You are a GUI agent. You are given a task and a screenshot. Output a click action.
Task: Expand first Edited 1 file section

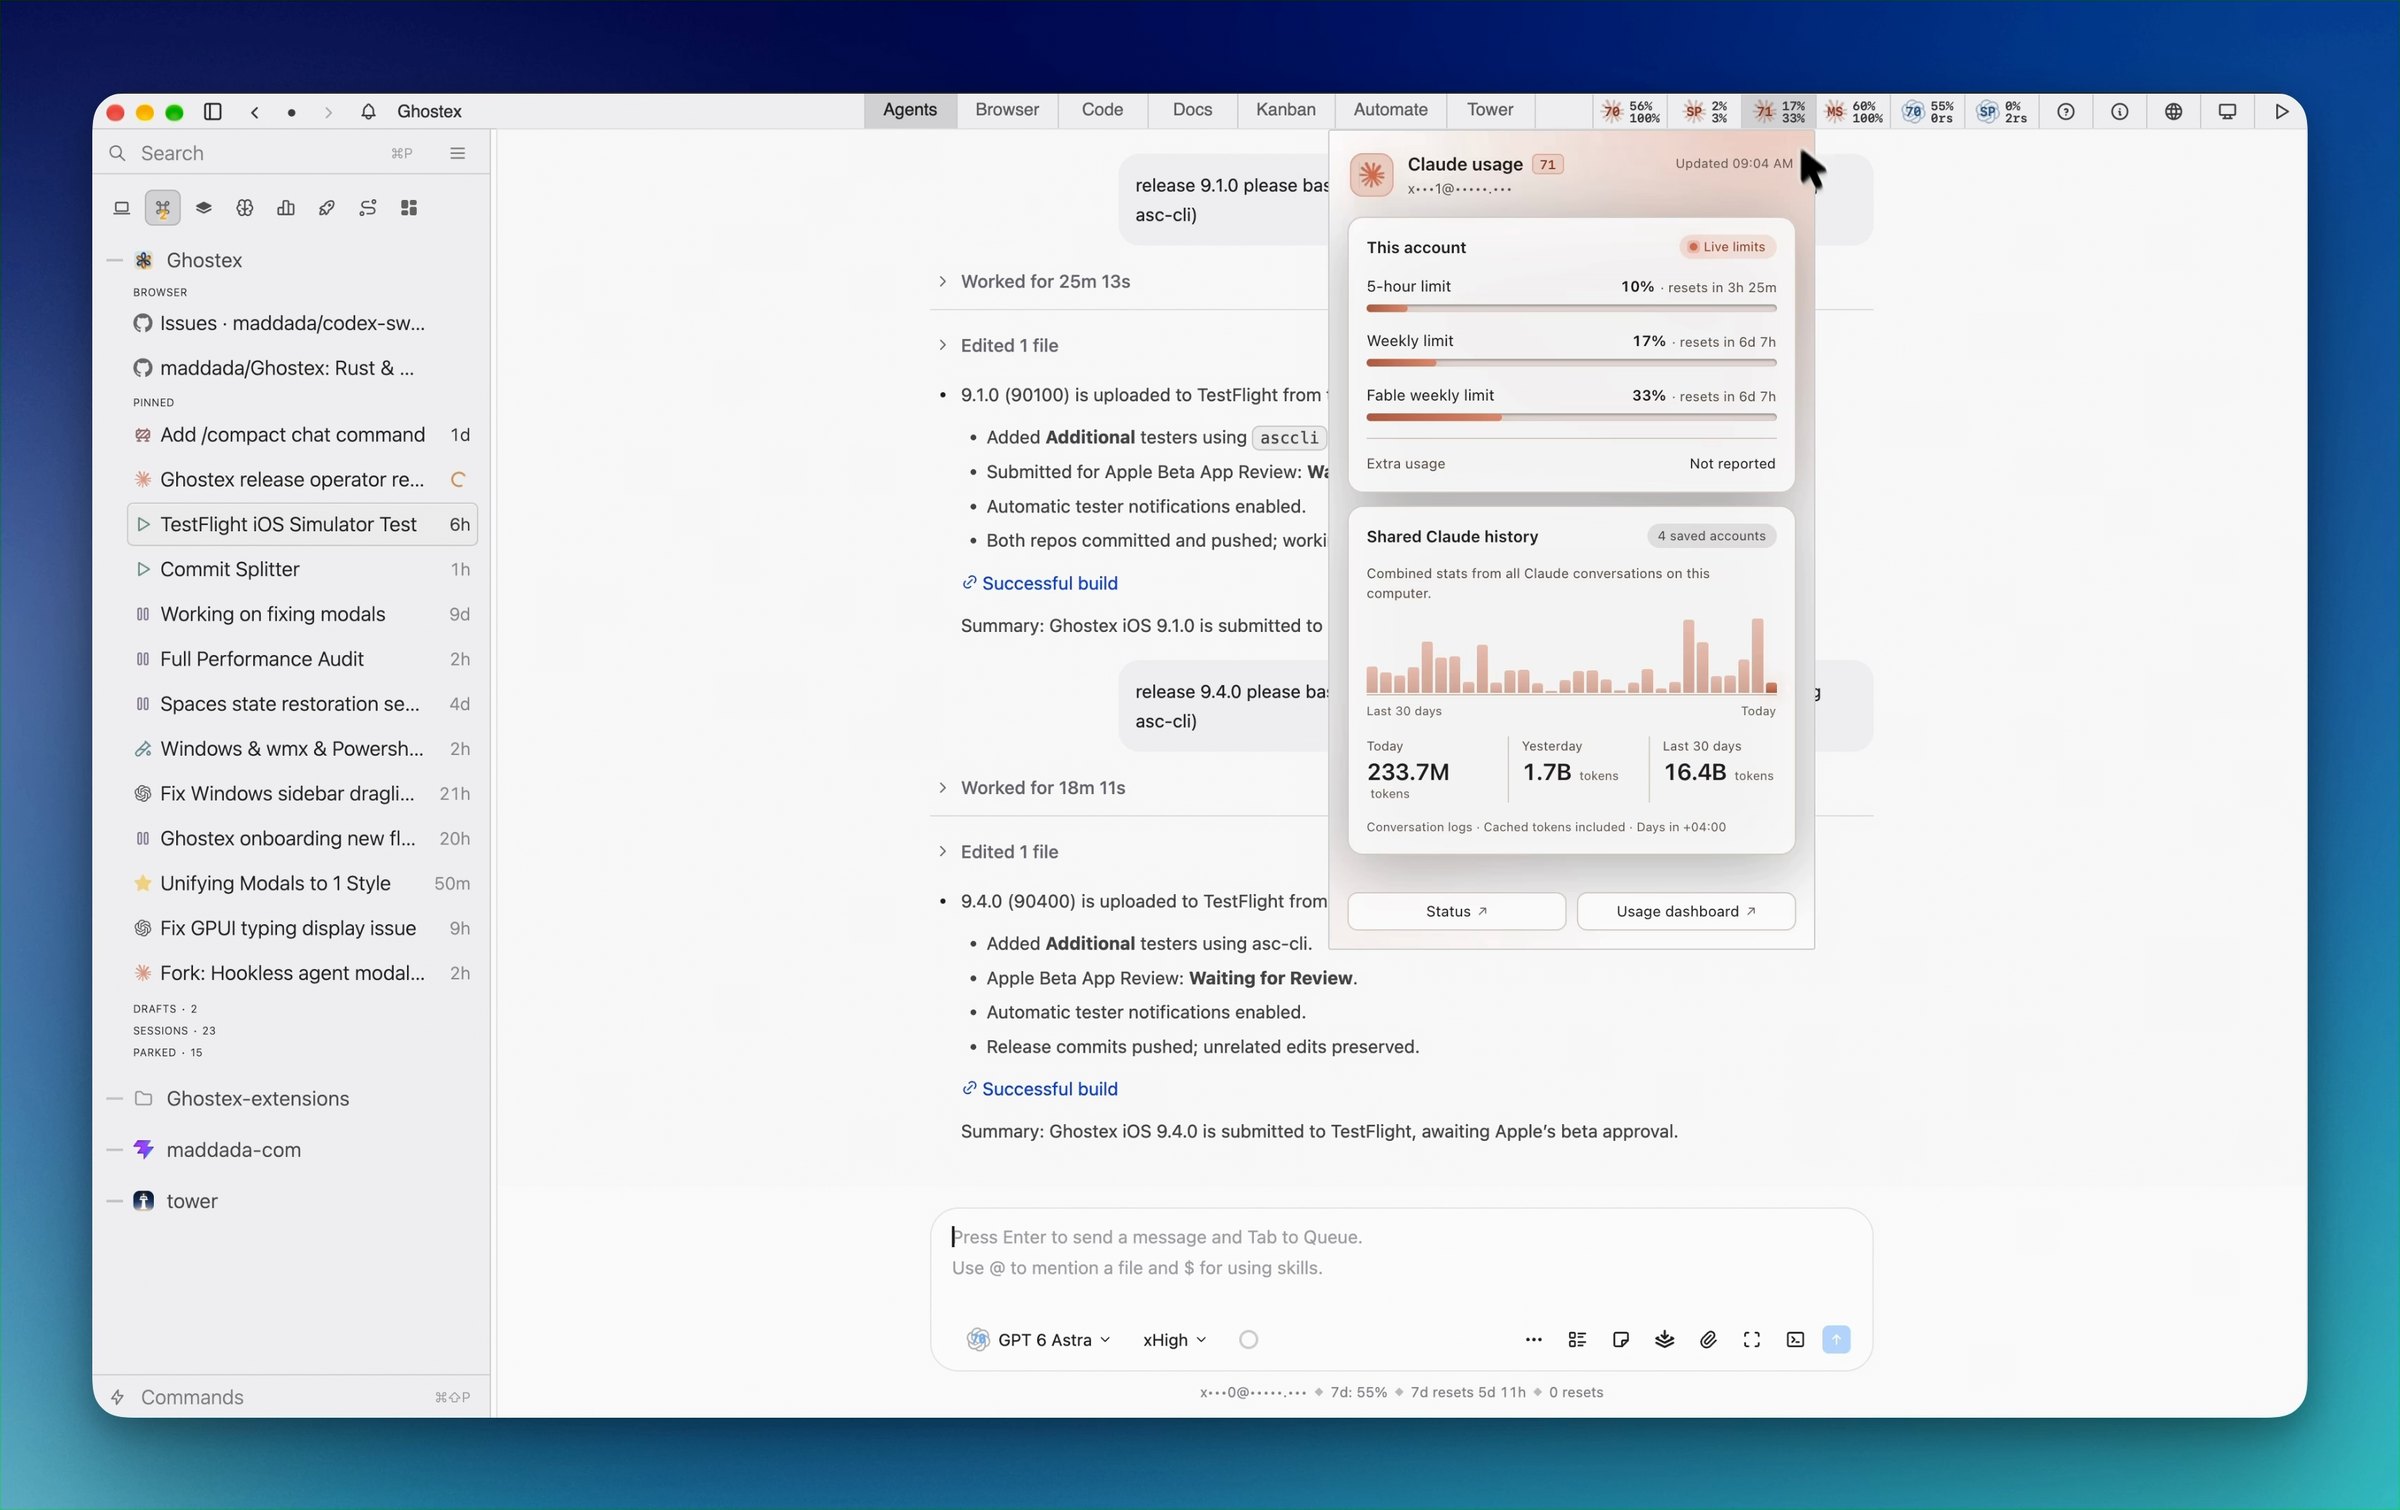pyautogui.click(x=998, y=345)
